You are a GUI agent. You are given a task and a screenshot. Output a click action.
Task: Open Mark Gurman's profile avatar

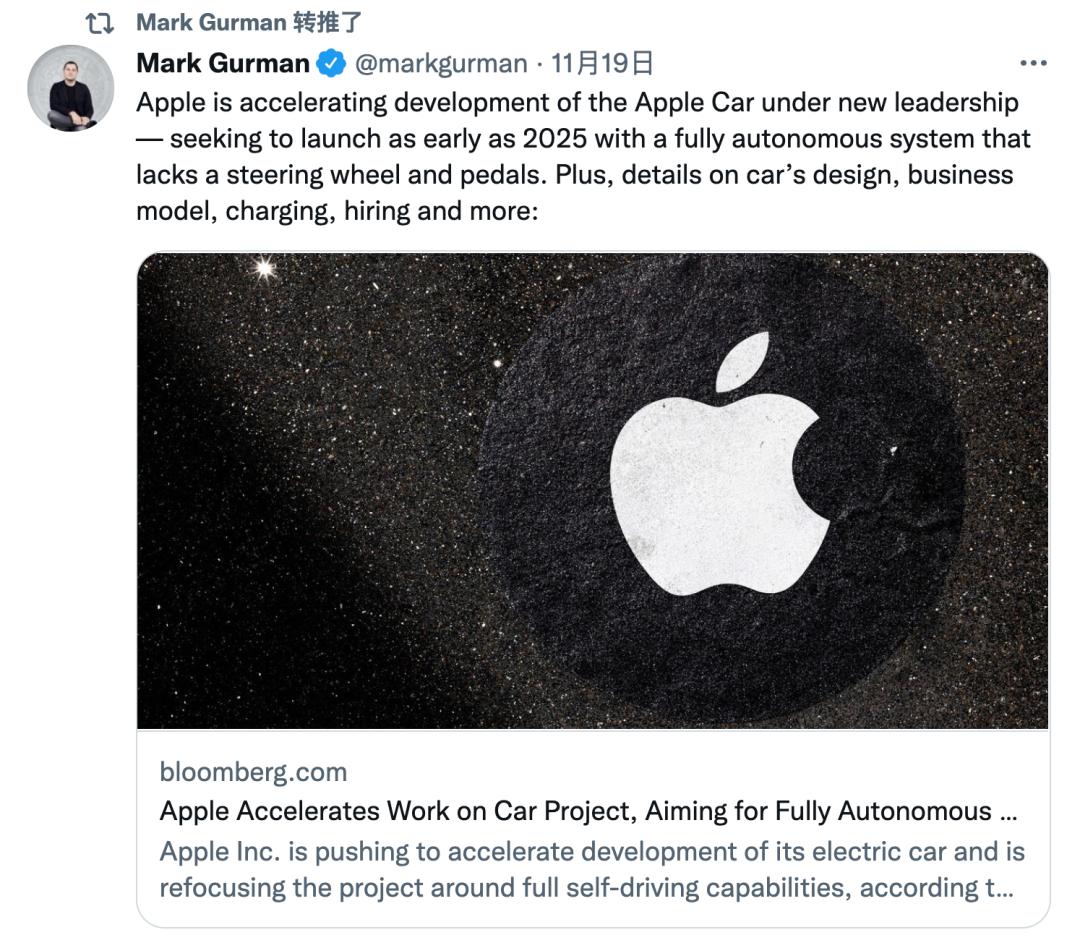[70, 88]
